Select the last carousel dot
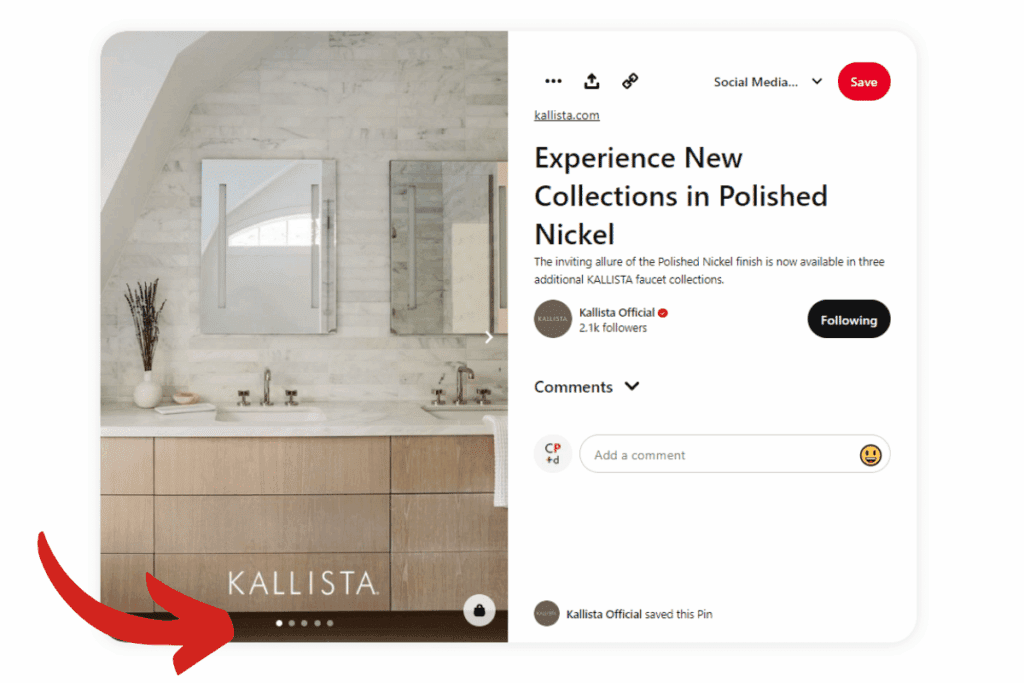The height and width of the screenshot is (683, 1024). pyautogui.click(x=330, y=623)
